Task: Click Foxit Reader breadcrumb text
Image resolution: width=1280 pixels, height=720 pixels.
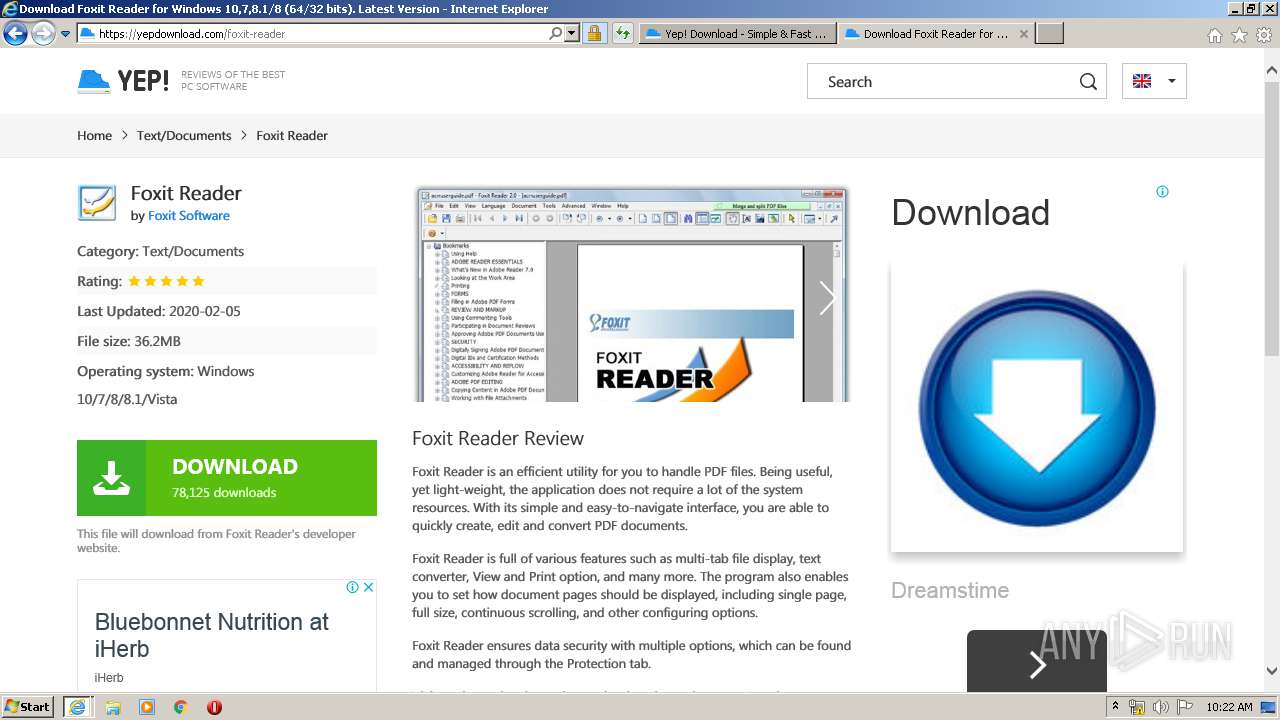Action: click(x=292, y=136)
